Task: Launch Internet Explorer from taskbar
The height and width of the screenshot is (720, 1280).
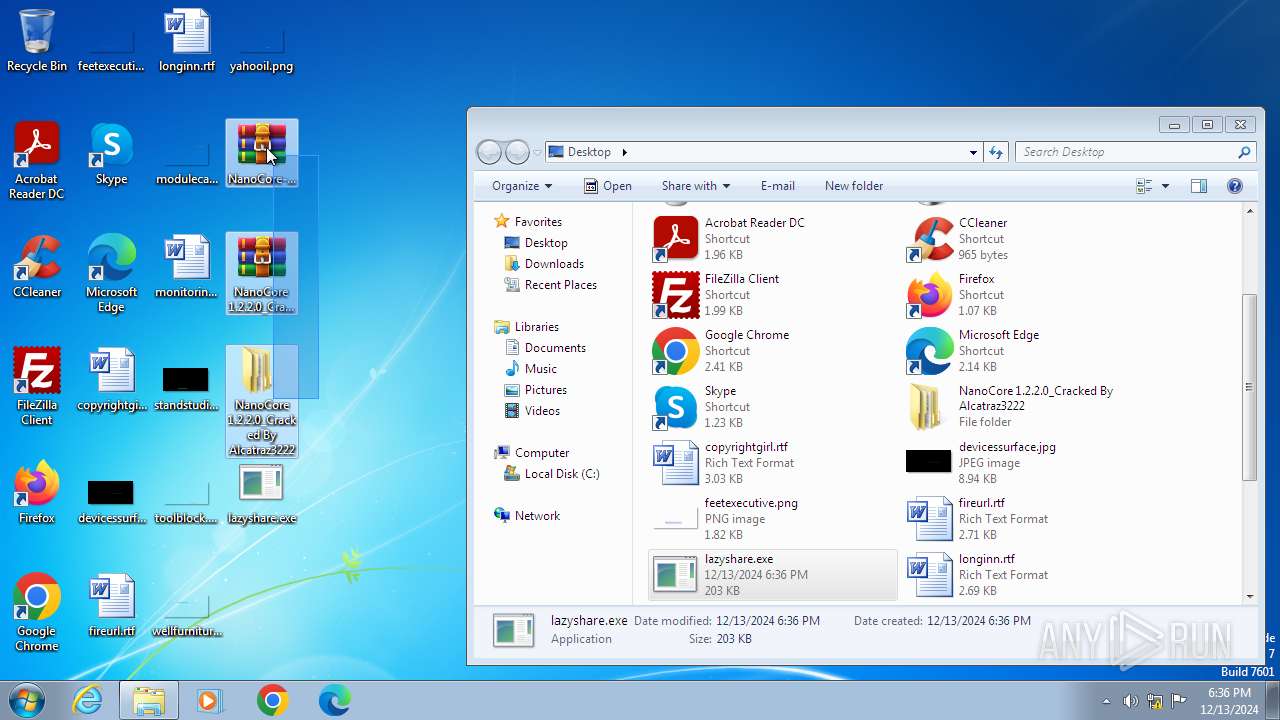Action: pos(88,700)
